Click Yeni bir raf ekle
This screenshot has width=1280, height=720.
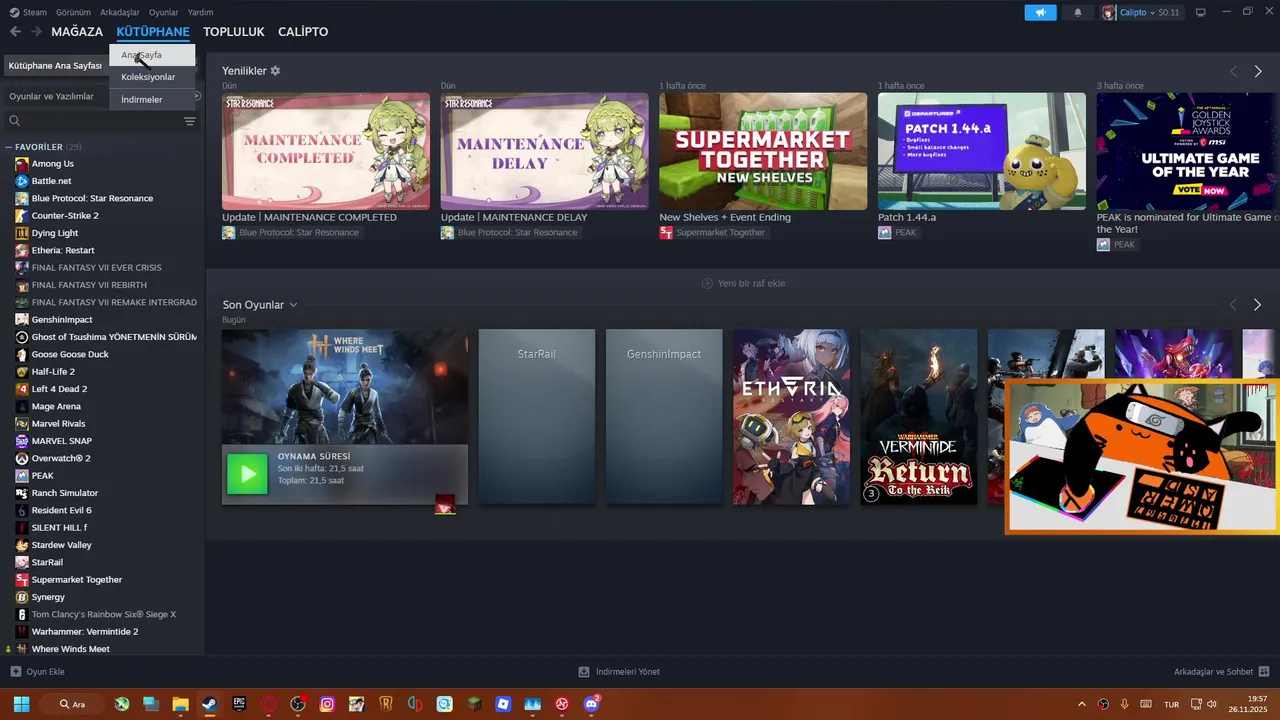pos(743,283)
